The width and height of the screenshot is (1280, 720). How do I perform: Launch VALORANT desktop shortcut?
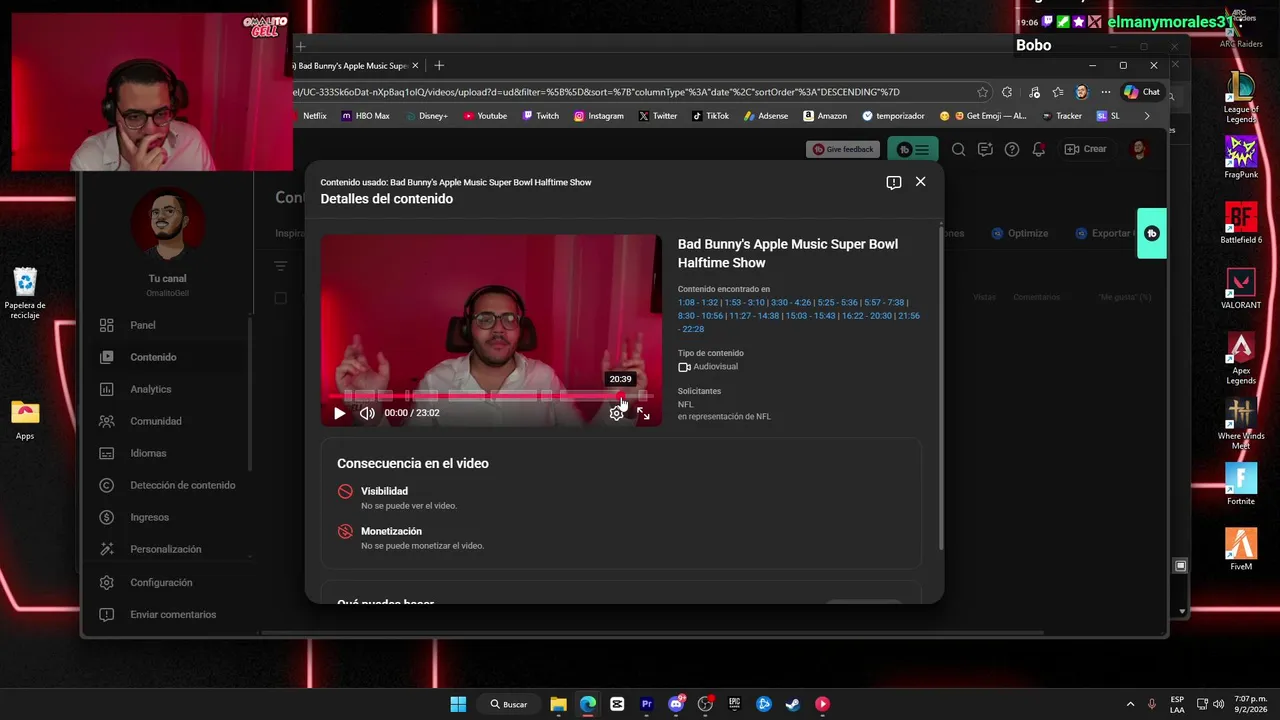pos(1241,288)
